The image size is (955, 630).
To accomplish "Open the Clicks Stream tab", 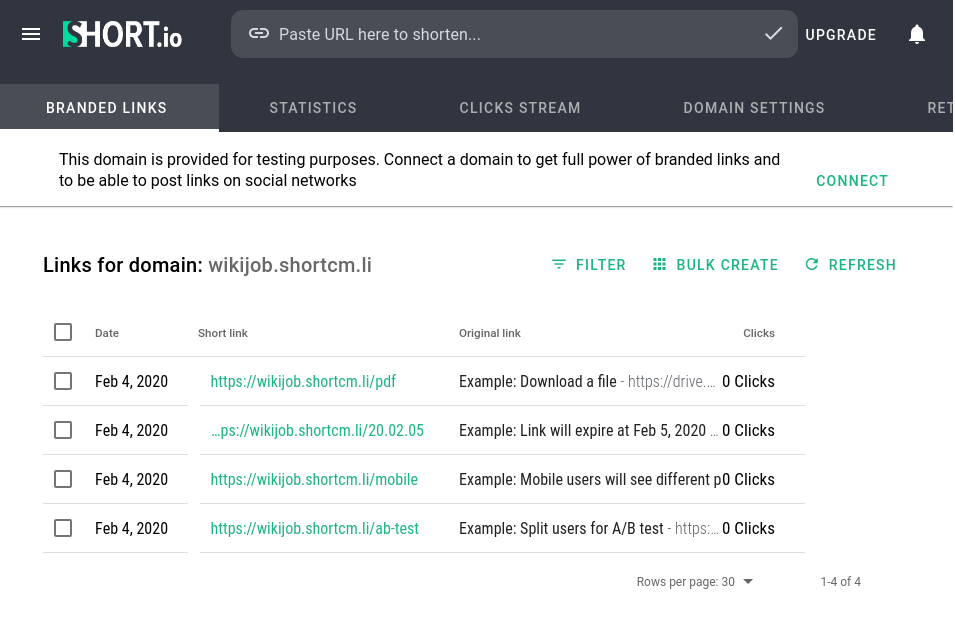I will pyautogui.click(x=520, y=108).
